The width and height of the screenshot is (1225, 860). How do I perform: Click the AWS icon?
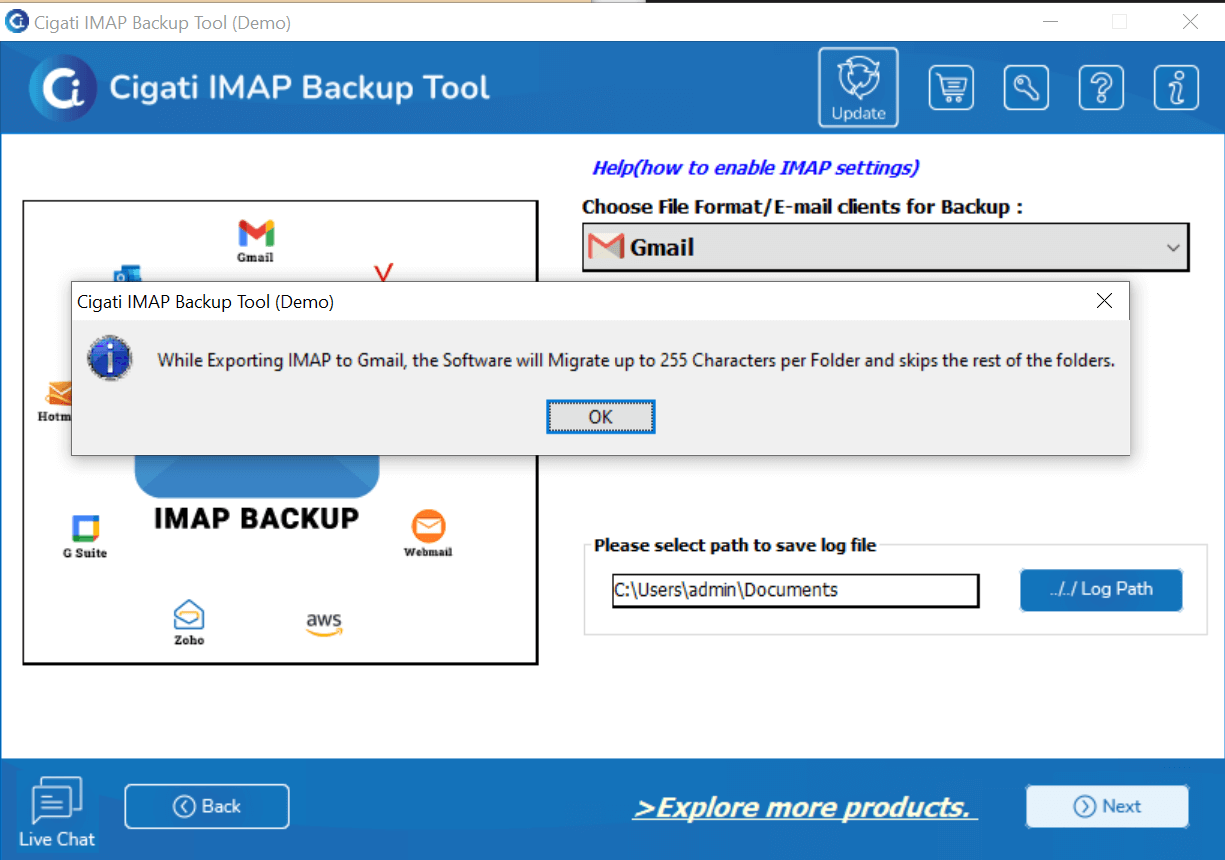click(324, 624)
